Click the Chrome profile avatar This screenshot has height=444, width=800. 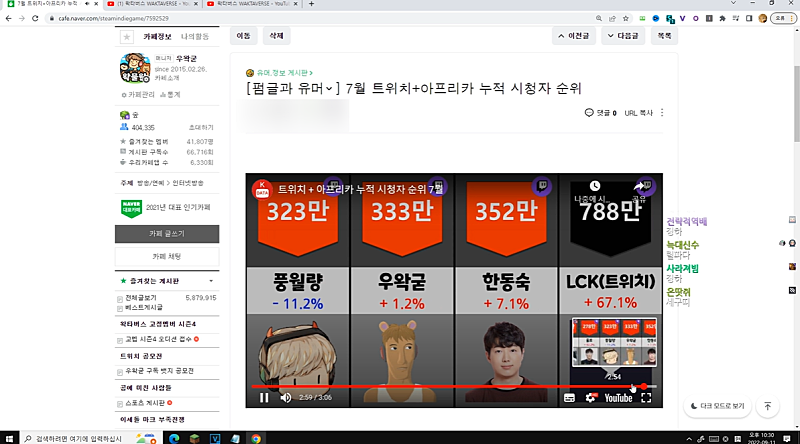tap(763, 18)
